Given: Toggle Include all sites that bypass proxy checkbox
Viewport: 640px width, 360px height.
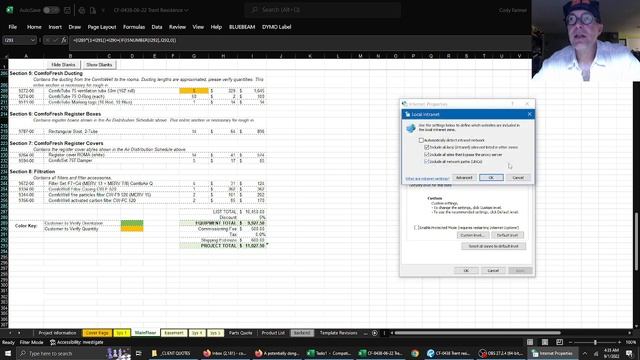Looking at the screenshot, I should pyautogui.click(x=427, y=155).
